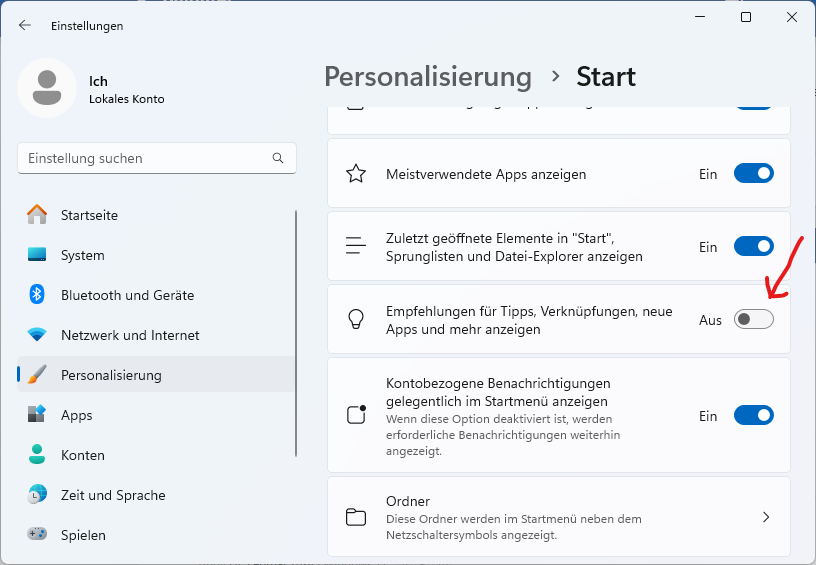Click the Apps icon in sidebar
The width and height of the screenshot is (816, 565).
(37, 415)
